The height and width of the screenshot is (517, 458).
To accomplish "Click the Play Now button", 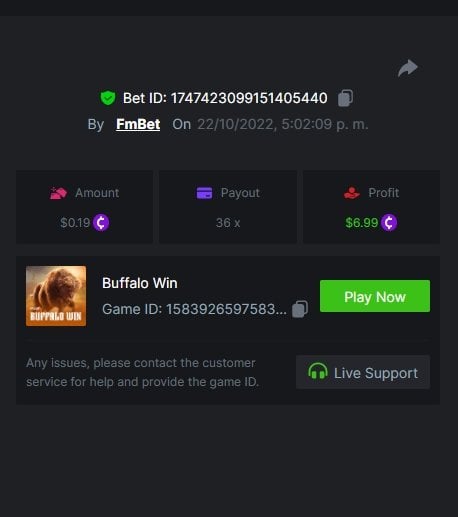I will point(375,296).
